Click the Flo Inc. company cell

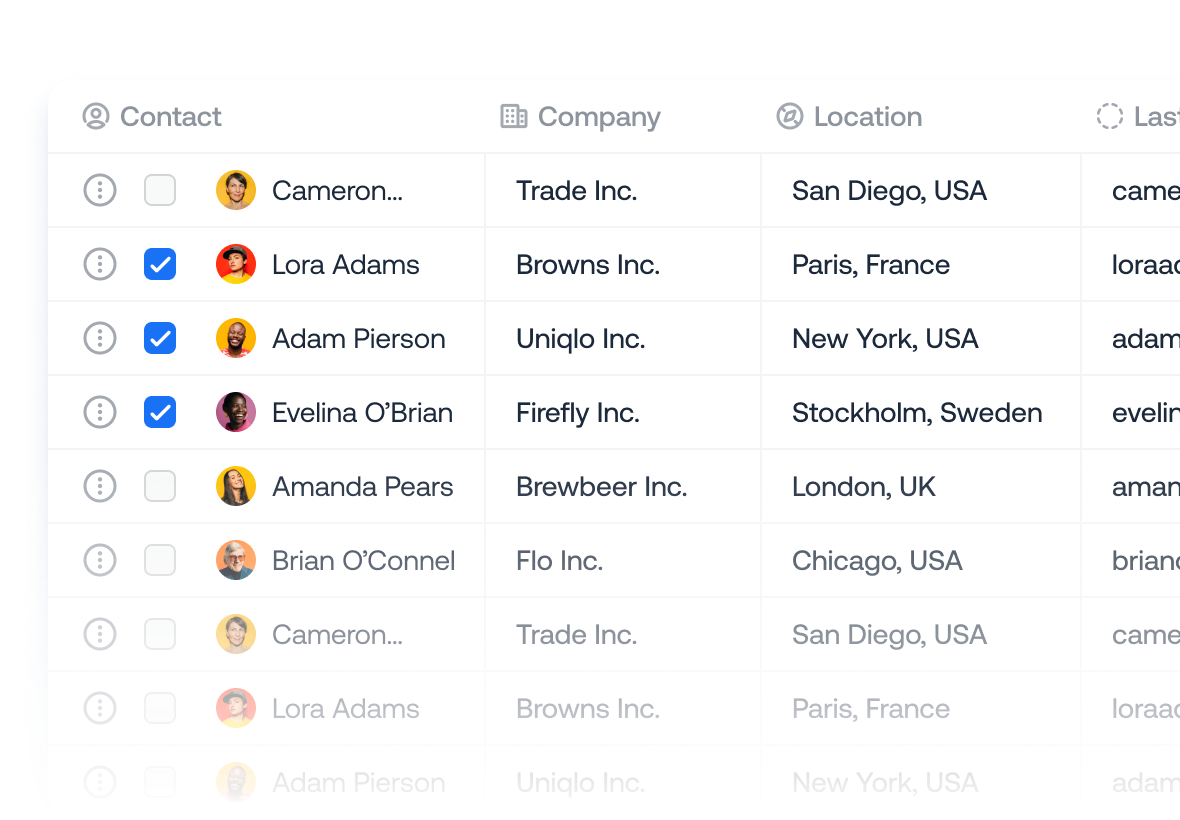click(x=559, y=561)
